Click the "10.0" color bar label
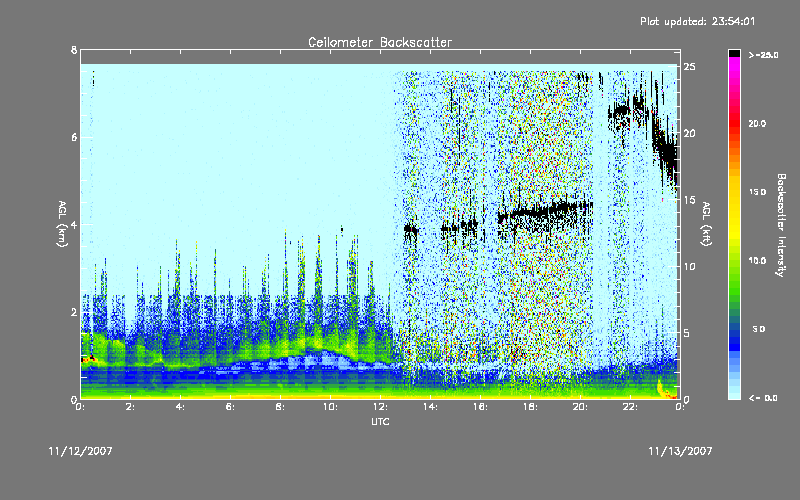 [757, 261]
